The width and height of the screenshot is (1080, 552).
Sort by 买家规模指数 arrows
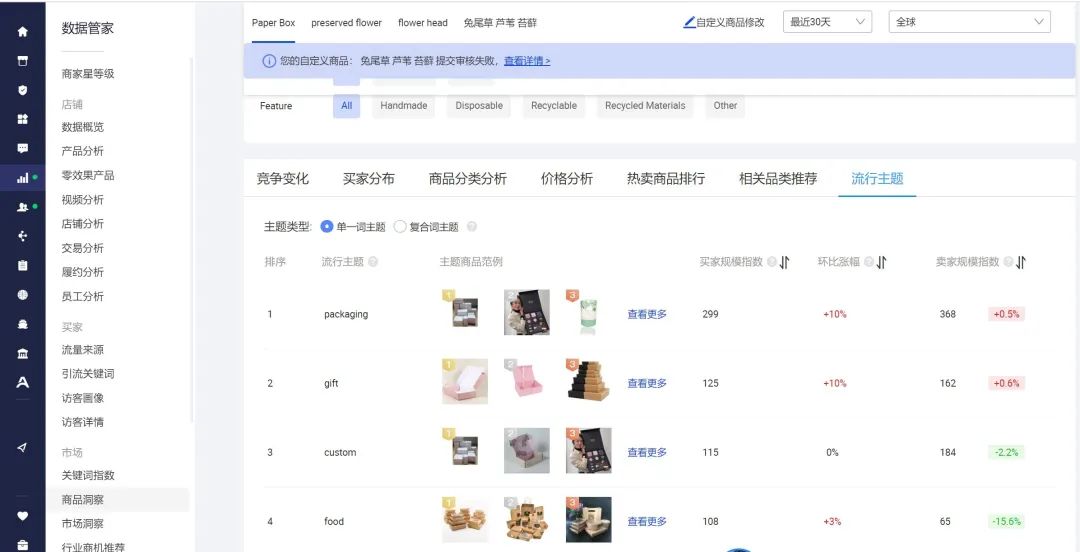pyautogui.click(x=785, y=262)
